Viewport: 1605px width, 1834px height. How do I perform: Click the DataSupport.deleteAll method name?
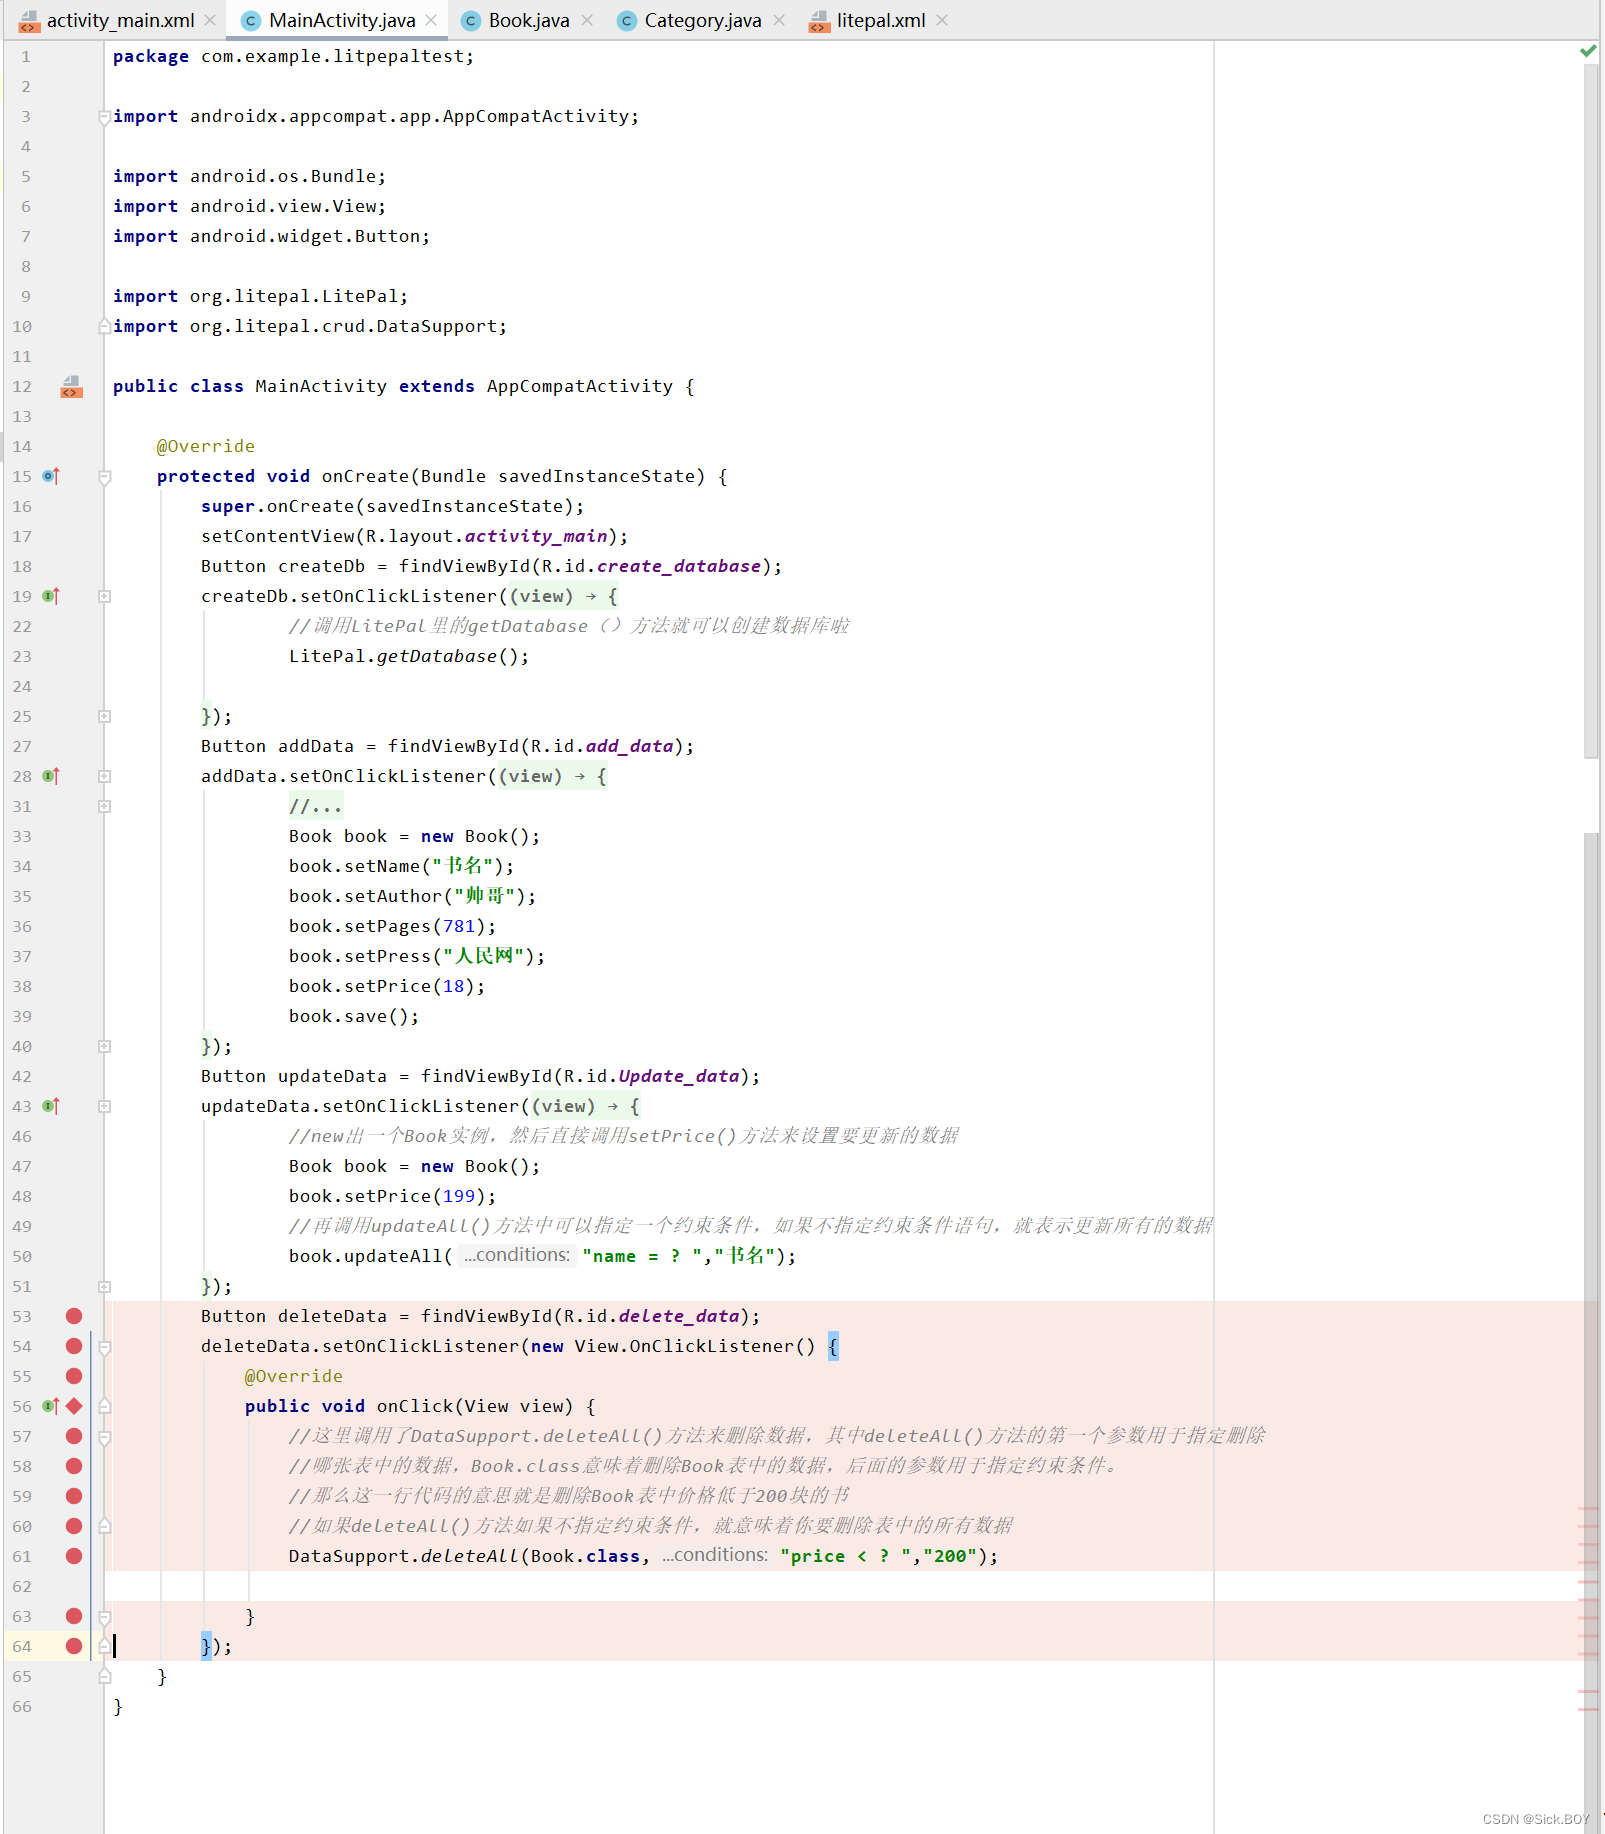tap(469, 1556)
